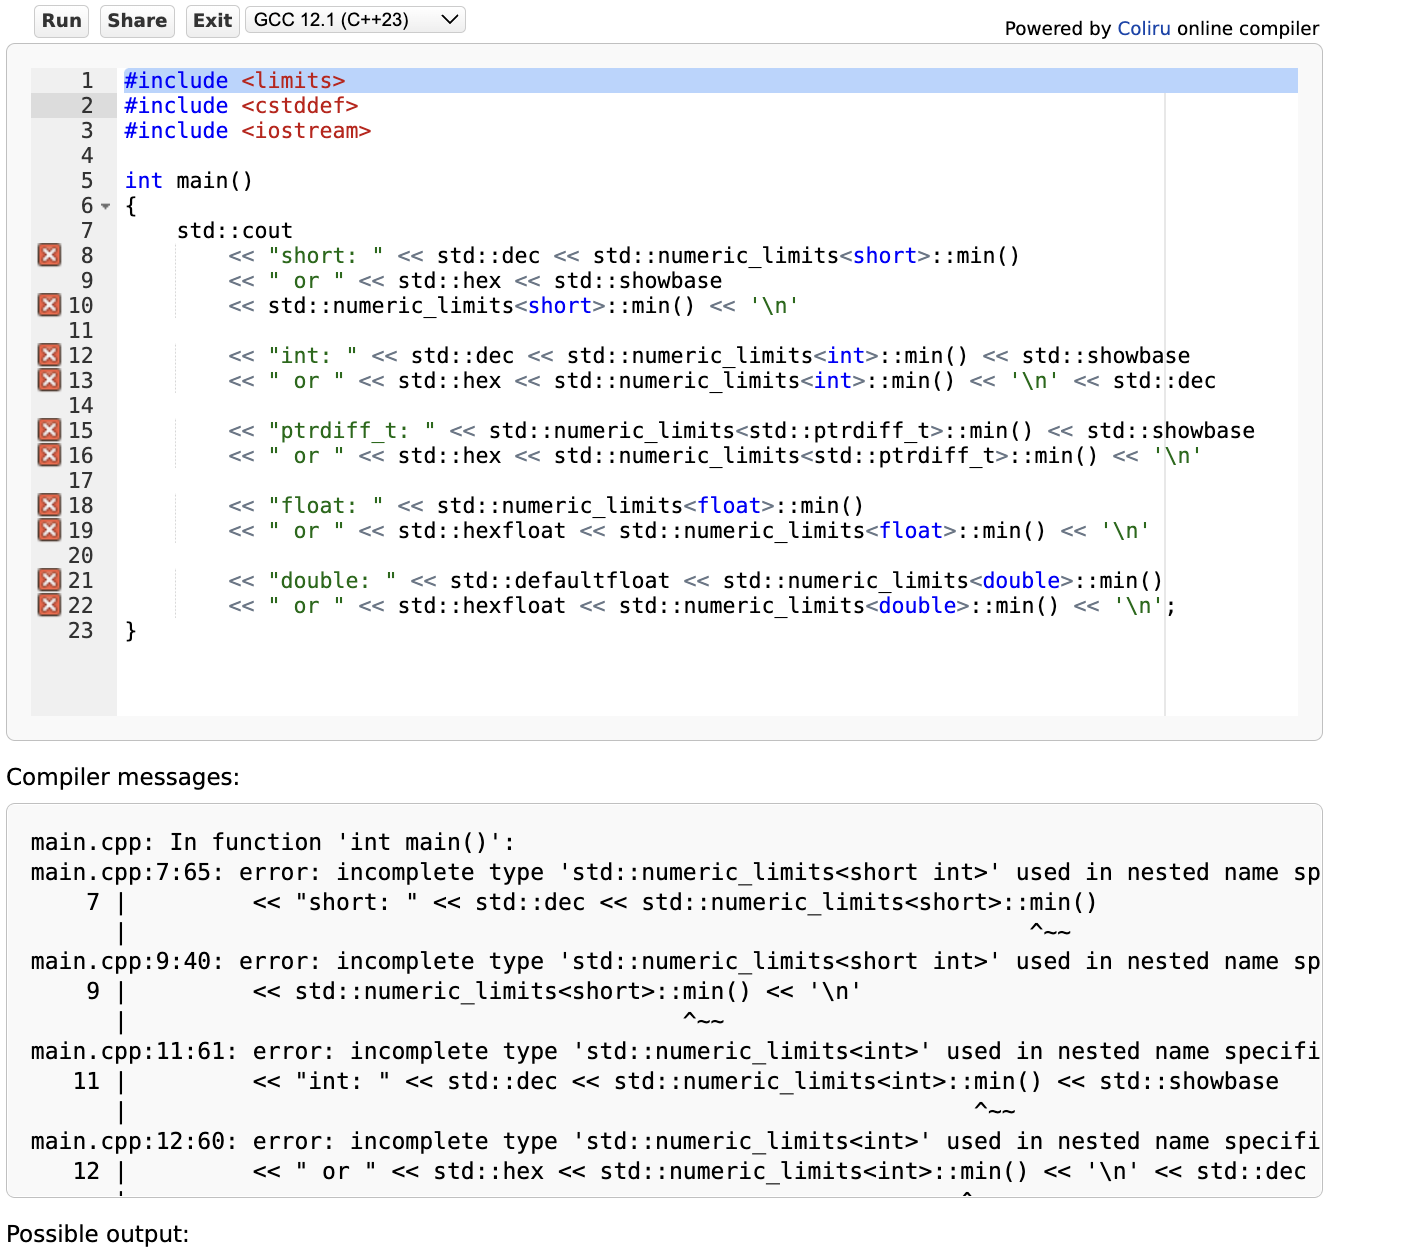Viewport: 1406px width, 1258px height.
Task: Click the main.cpp:7:65 error message
Action: tap(675, 872)
